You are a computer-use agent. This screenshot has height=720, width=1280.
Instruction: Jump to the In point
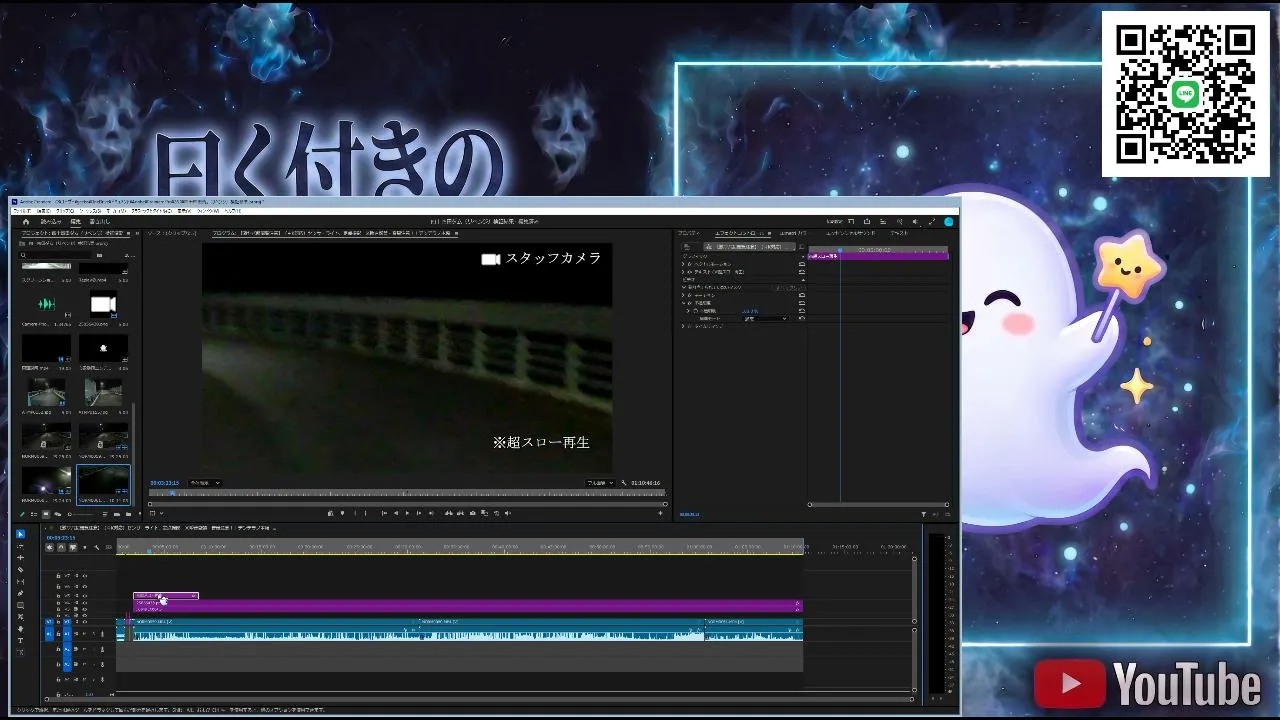click(x=384, y=513)
